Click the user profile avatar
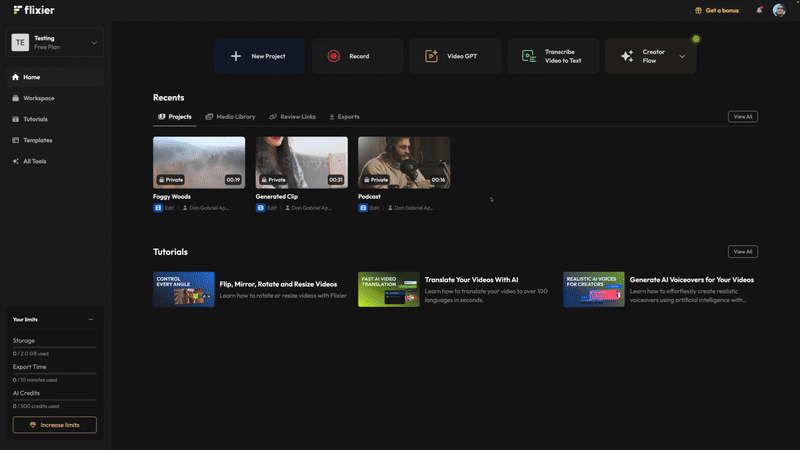The height and width of the screenshot is (450, 800). 779,10
